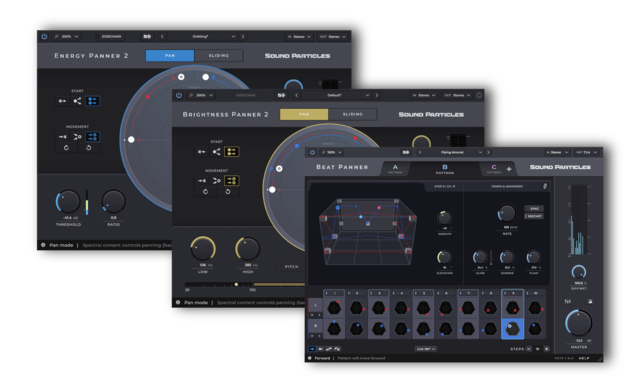The image size is (640, 377).
Task: Toggle Energy Panner 2 power button
Action: [x=44, y=36]
